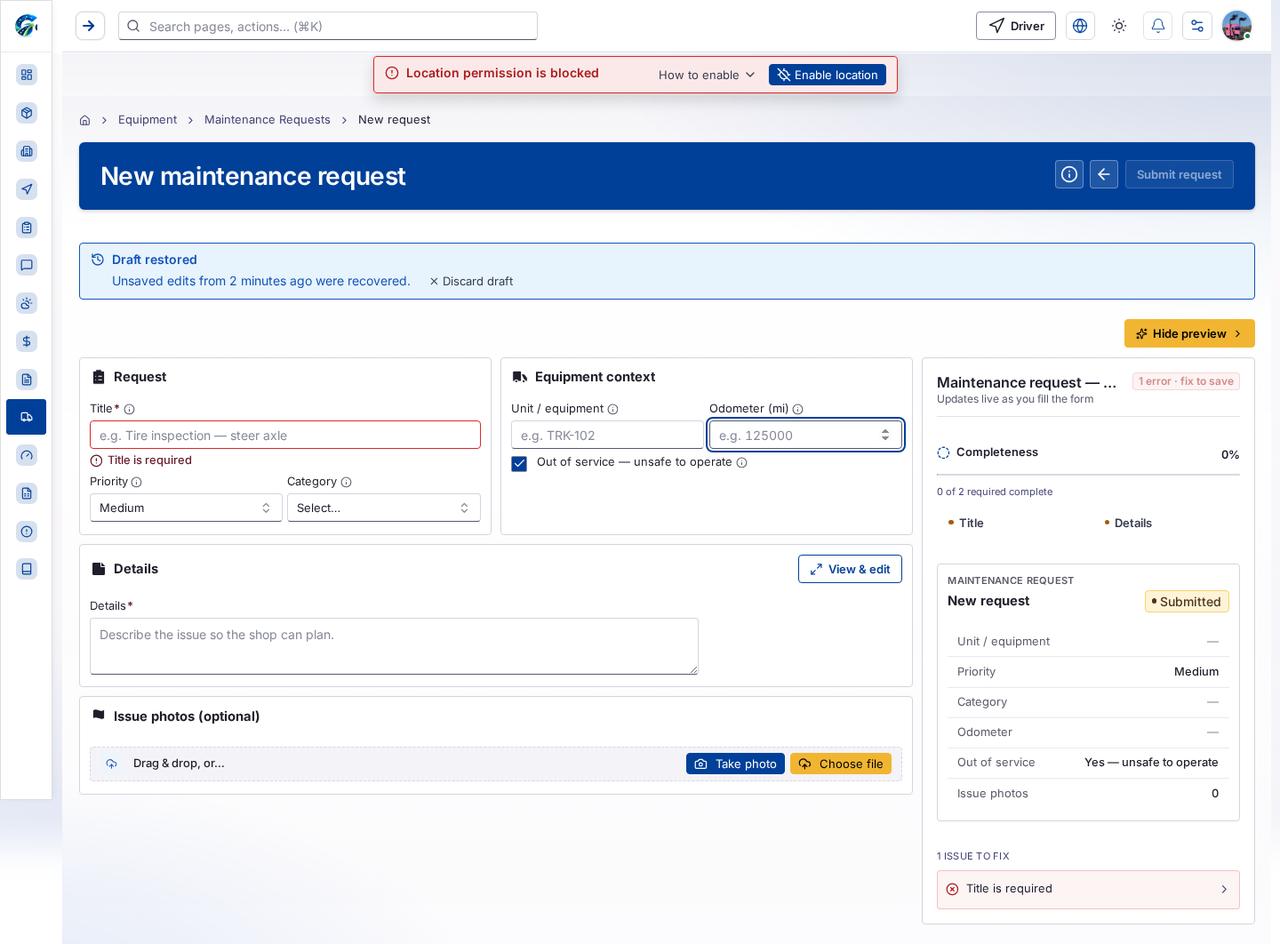
Task: Click Enable location button
Action: [x=827, y=75]
